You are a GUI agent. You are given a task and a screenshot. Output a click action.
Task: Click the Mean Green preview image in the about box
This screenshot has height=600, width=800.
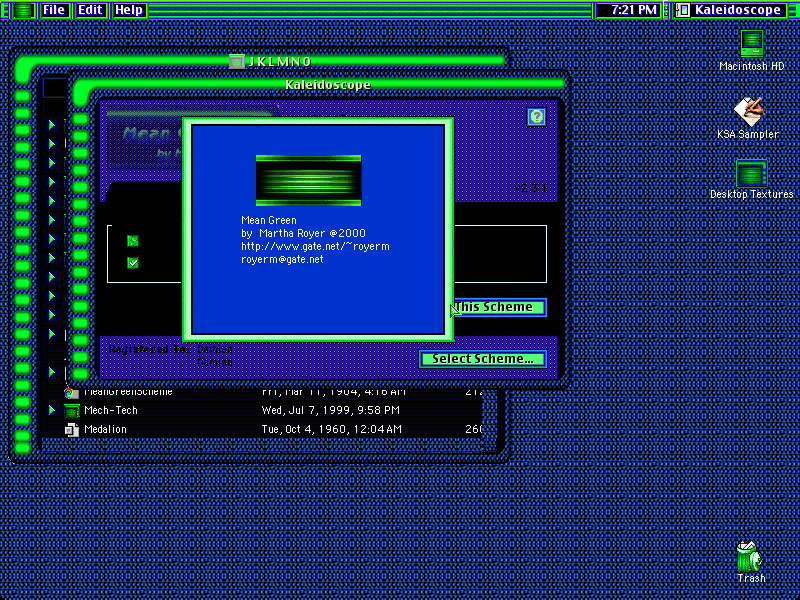[x=309, y=181]
